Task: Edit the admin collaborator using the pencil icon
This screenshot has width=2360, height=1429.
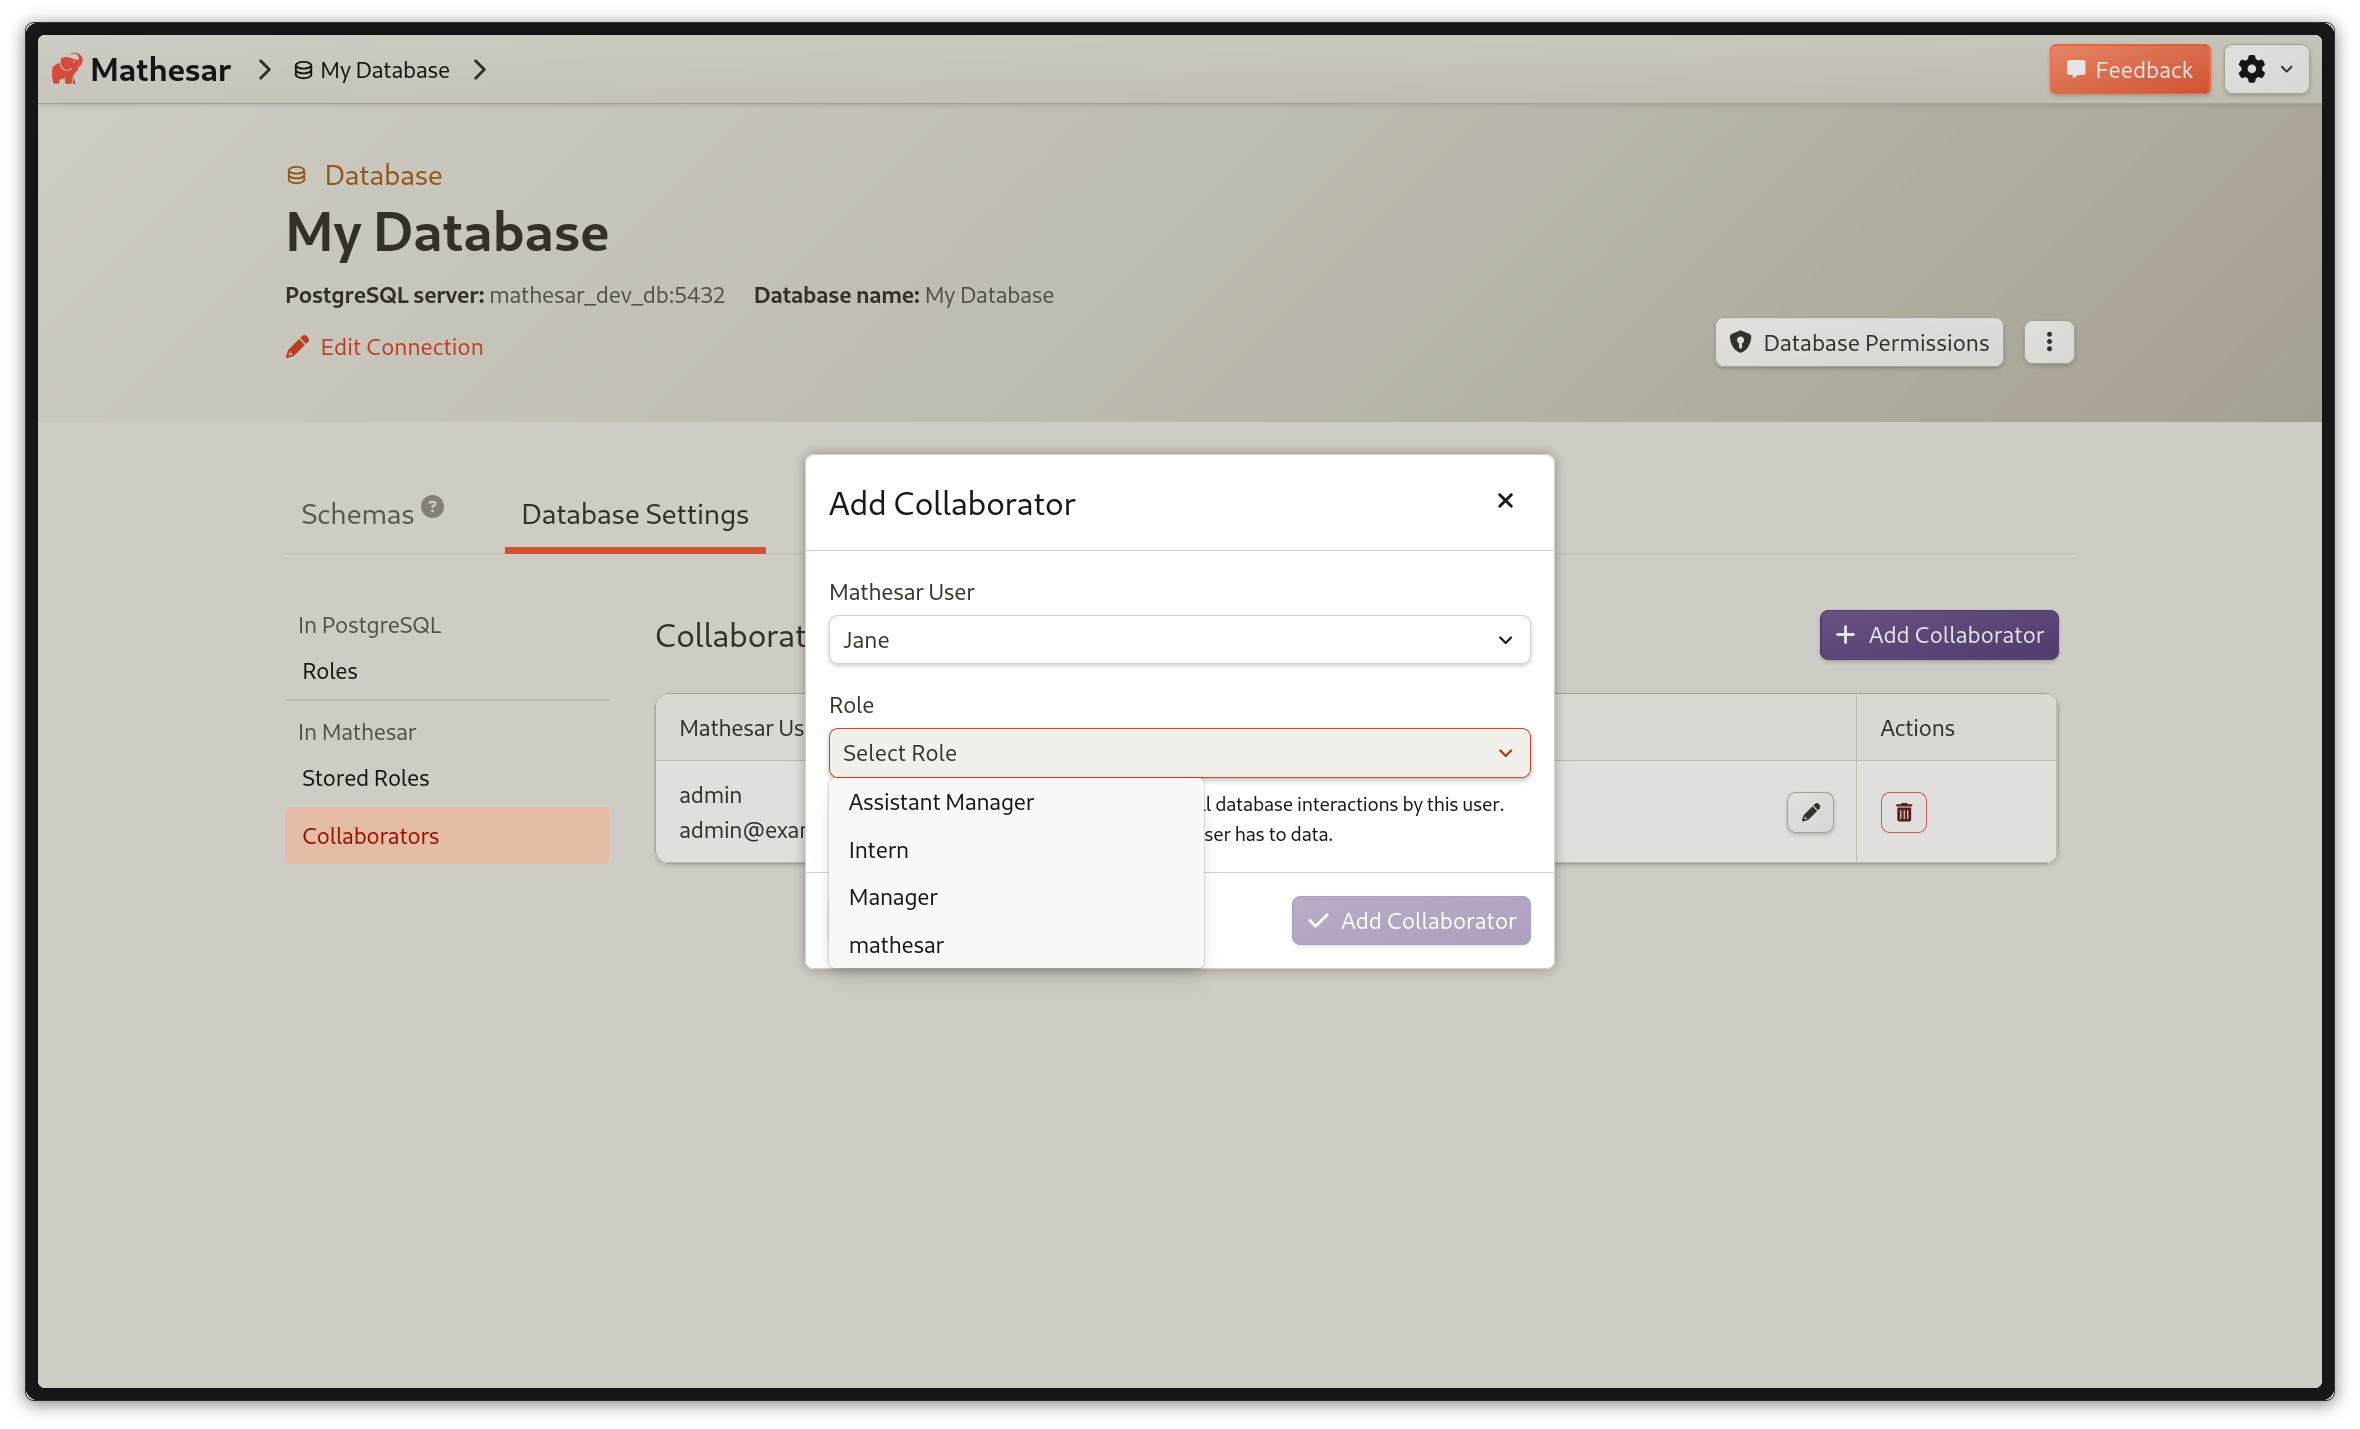Action: [x=1810, y=812]
